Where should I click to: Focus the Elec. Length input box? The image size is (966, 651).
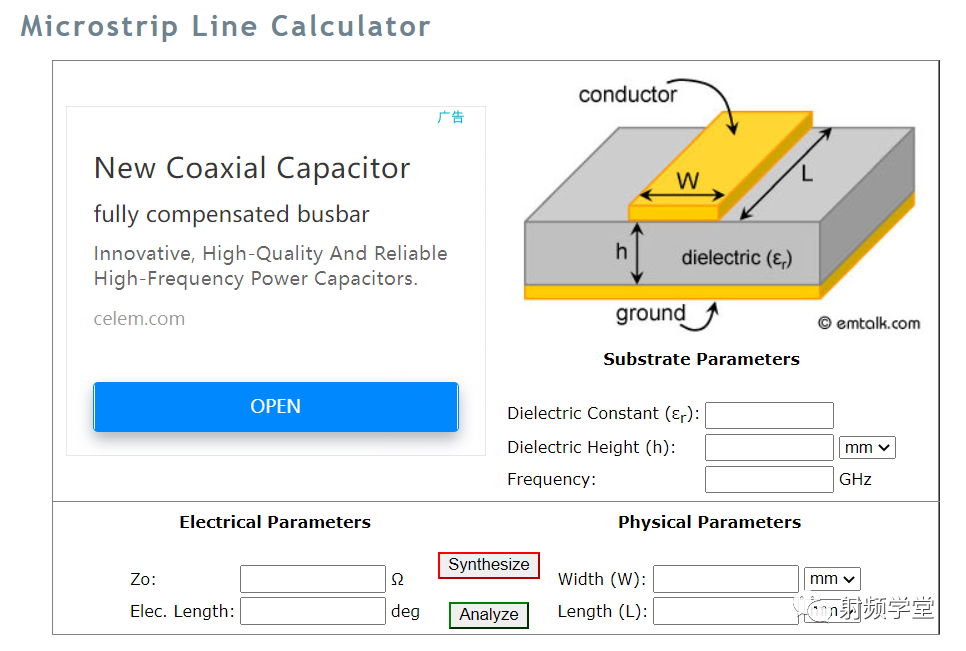click(x=312, y=611)
